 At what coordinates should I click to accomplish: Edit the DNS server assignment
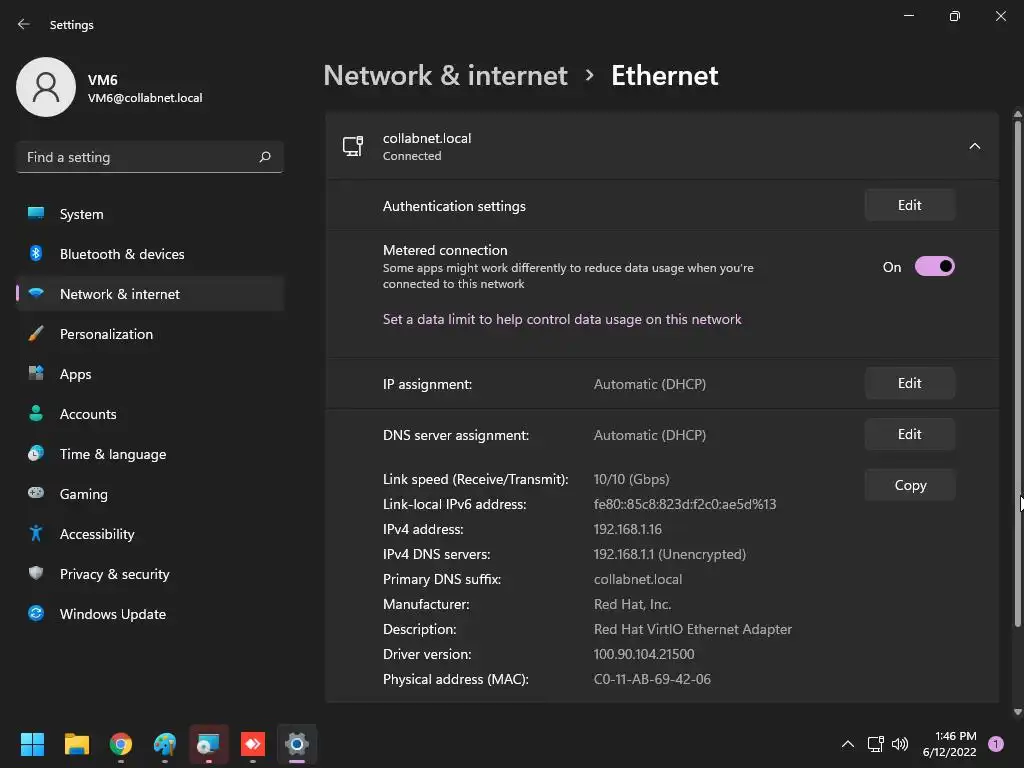click(909, 434)
